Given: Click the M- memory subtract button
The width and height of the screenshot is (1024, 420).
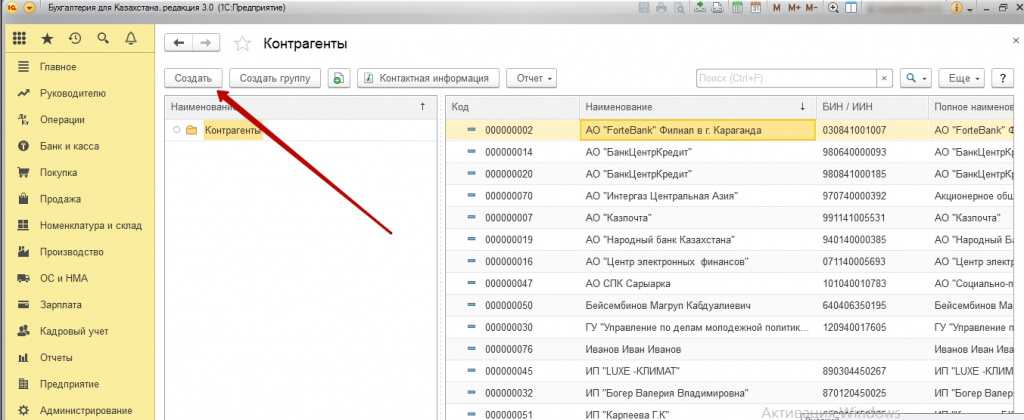Looking at the screenshot, I should pyautogui.click(x=812, y=8).
